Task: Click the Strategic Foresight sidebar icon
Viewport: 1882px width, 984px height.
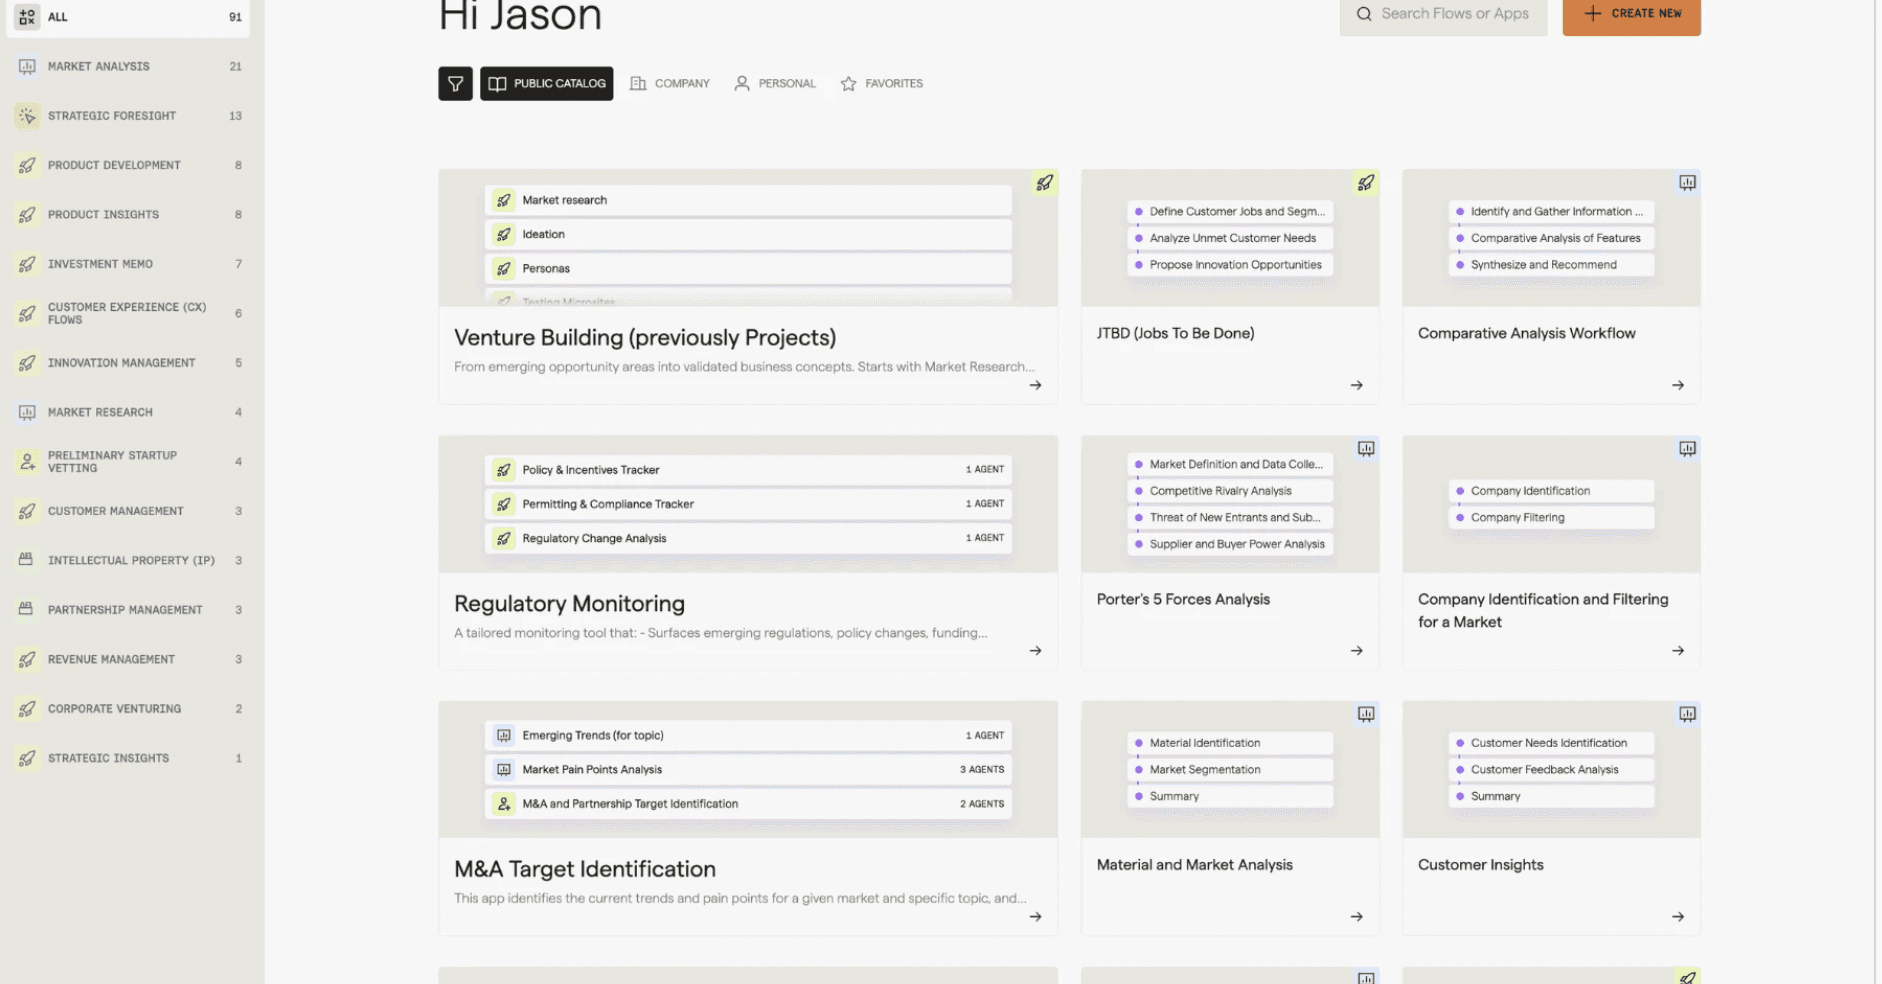Action: 27,116
